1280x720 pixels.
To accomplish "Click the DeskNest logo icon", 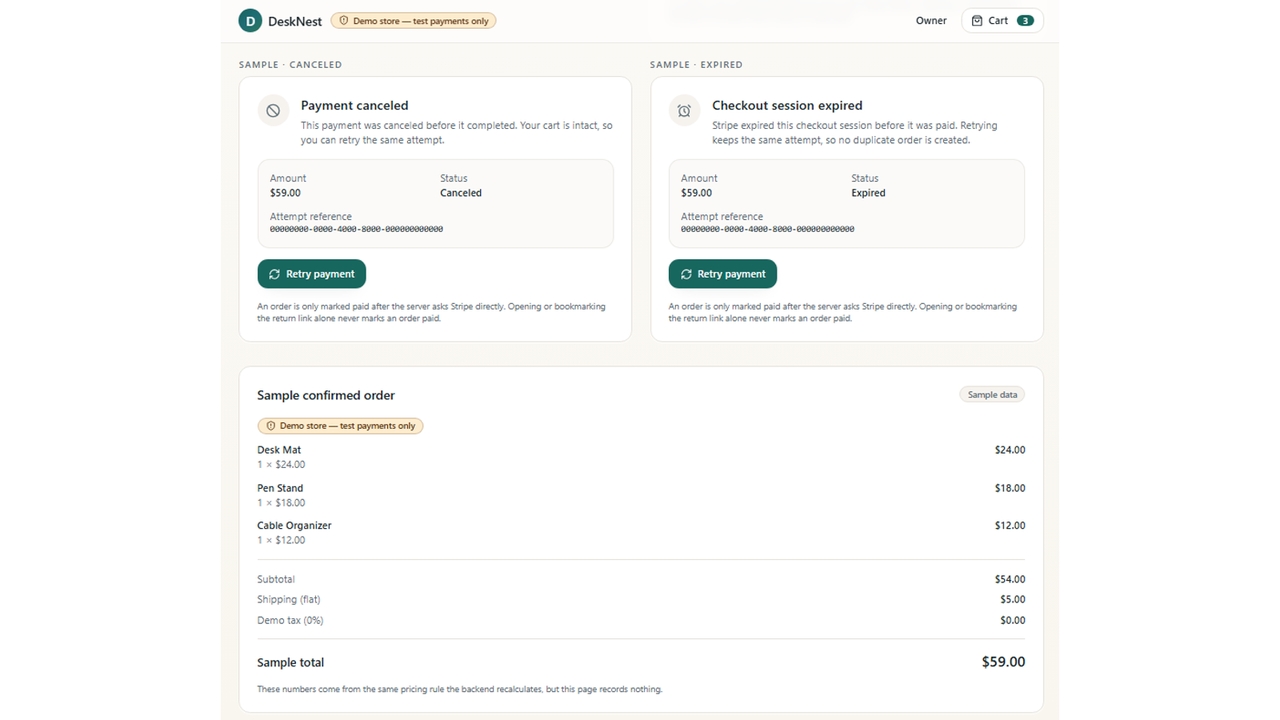I will (250, 21).
